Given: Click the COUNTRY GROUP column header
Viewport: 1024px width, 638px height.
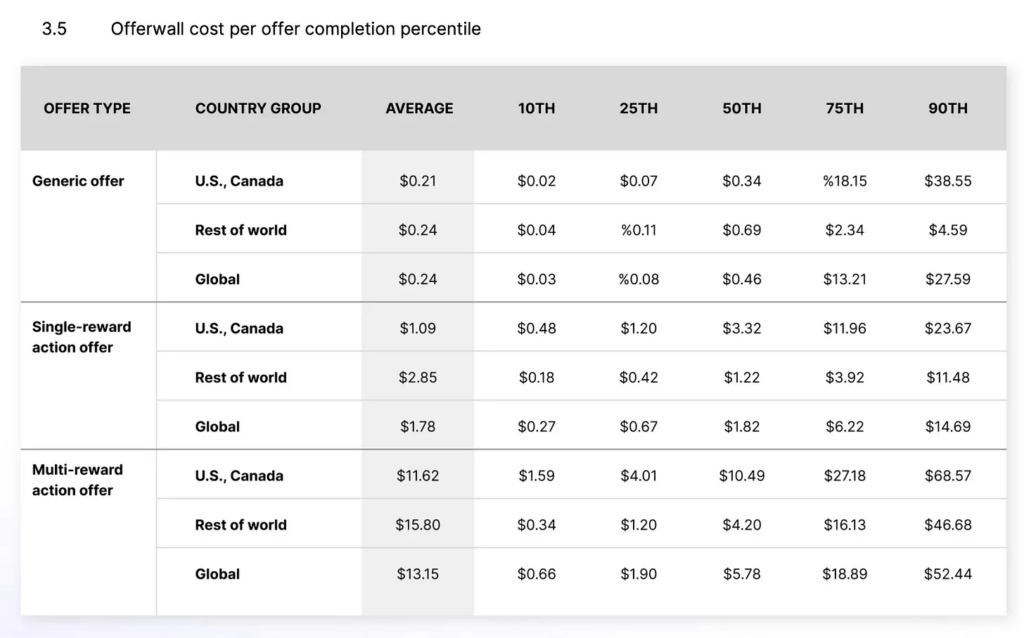Looking at the screenshot, I should [258, 108].
